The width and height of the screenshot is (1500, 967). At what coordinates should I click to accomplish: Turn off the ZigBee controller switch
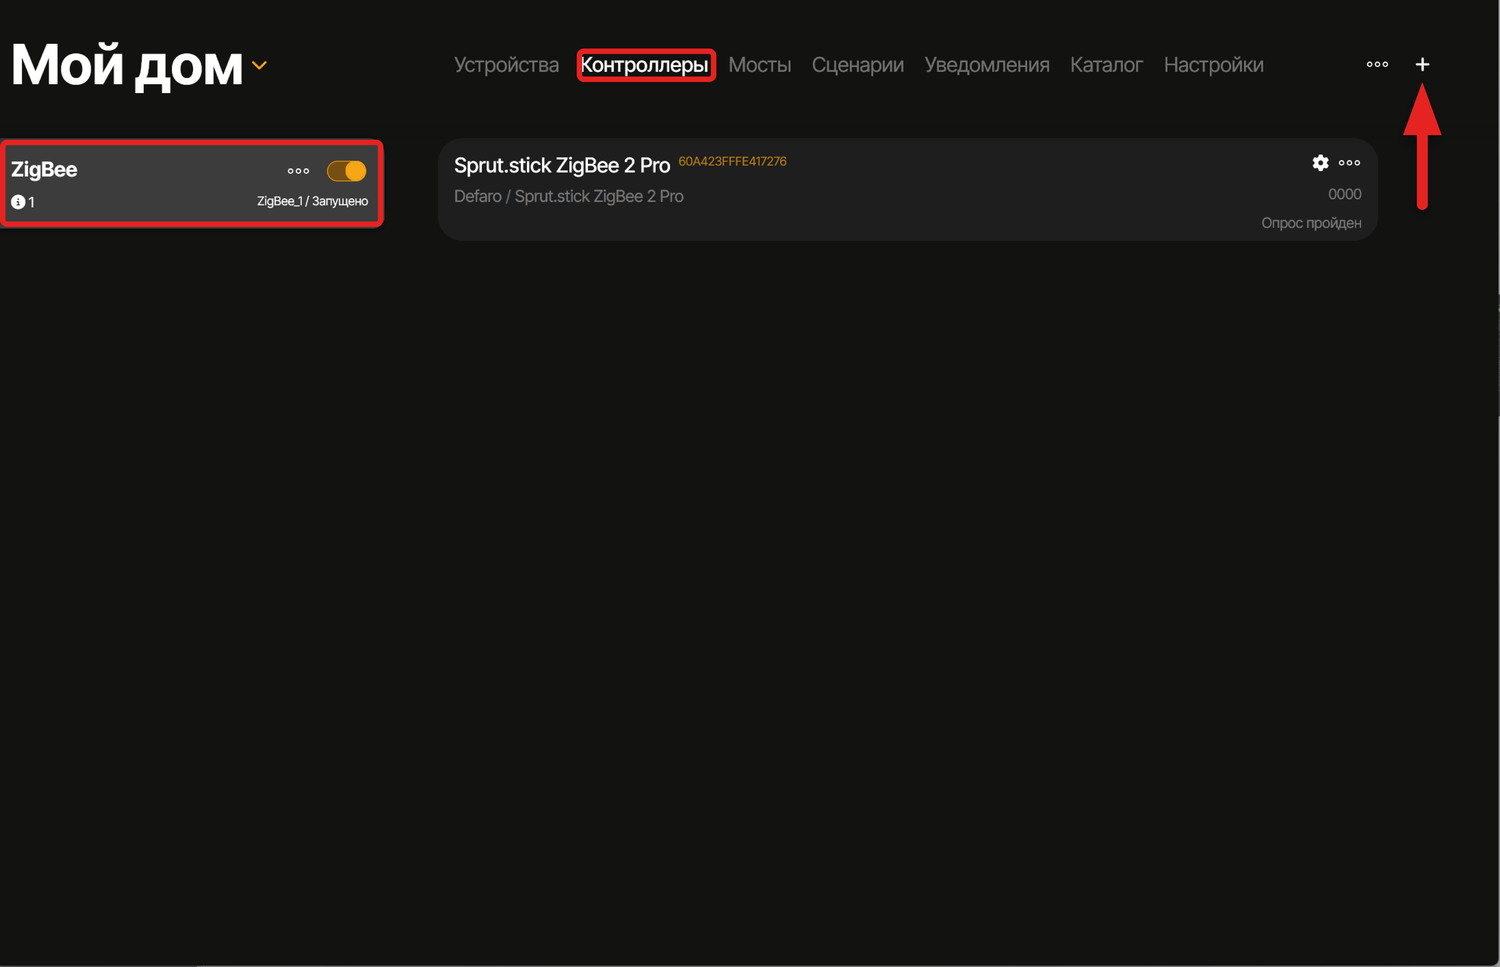pos(347,171)
